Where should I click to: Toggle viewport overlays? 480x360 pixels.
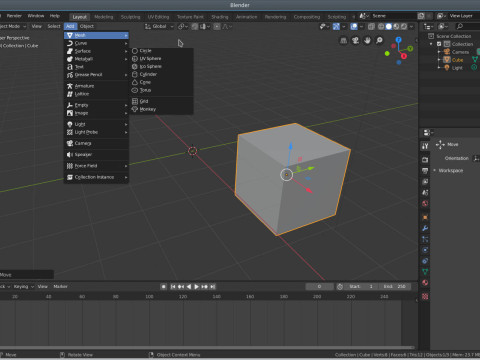pos(354,26)
